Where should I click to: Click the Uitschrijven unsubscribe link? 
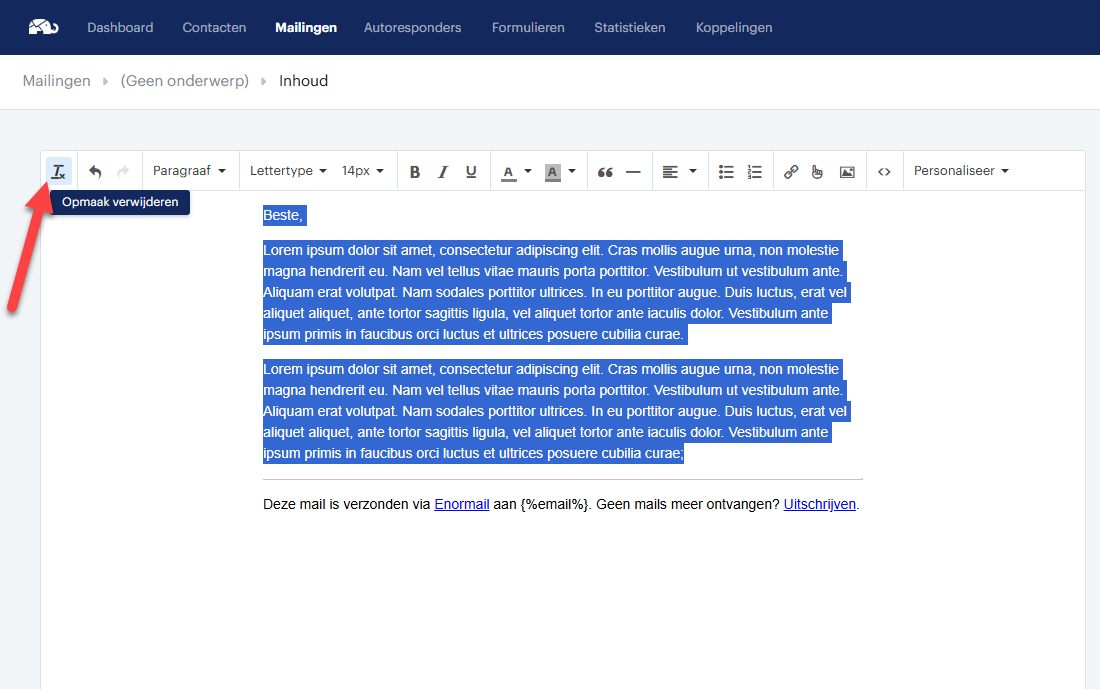(x=819, y=504)
